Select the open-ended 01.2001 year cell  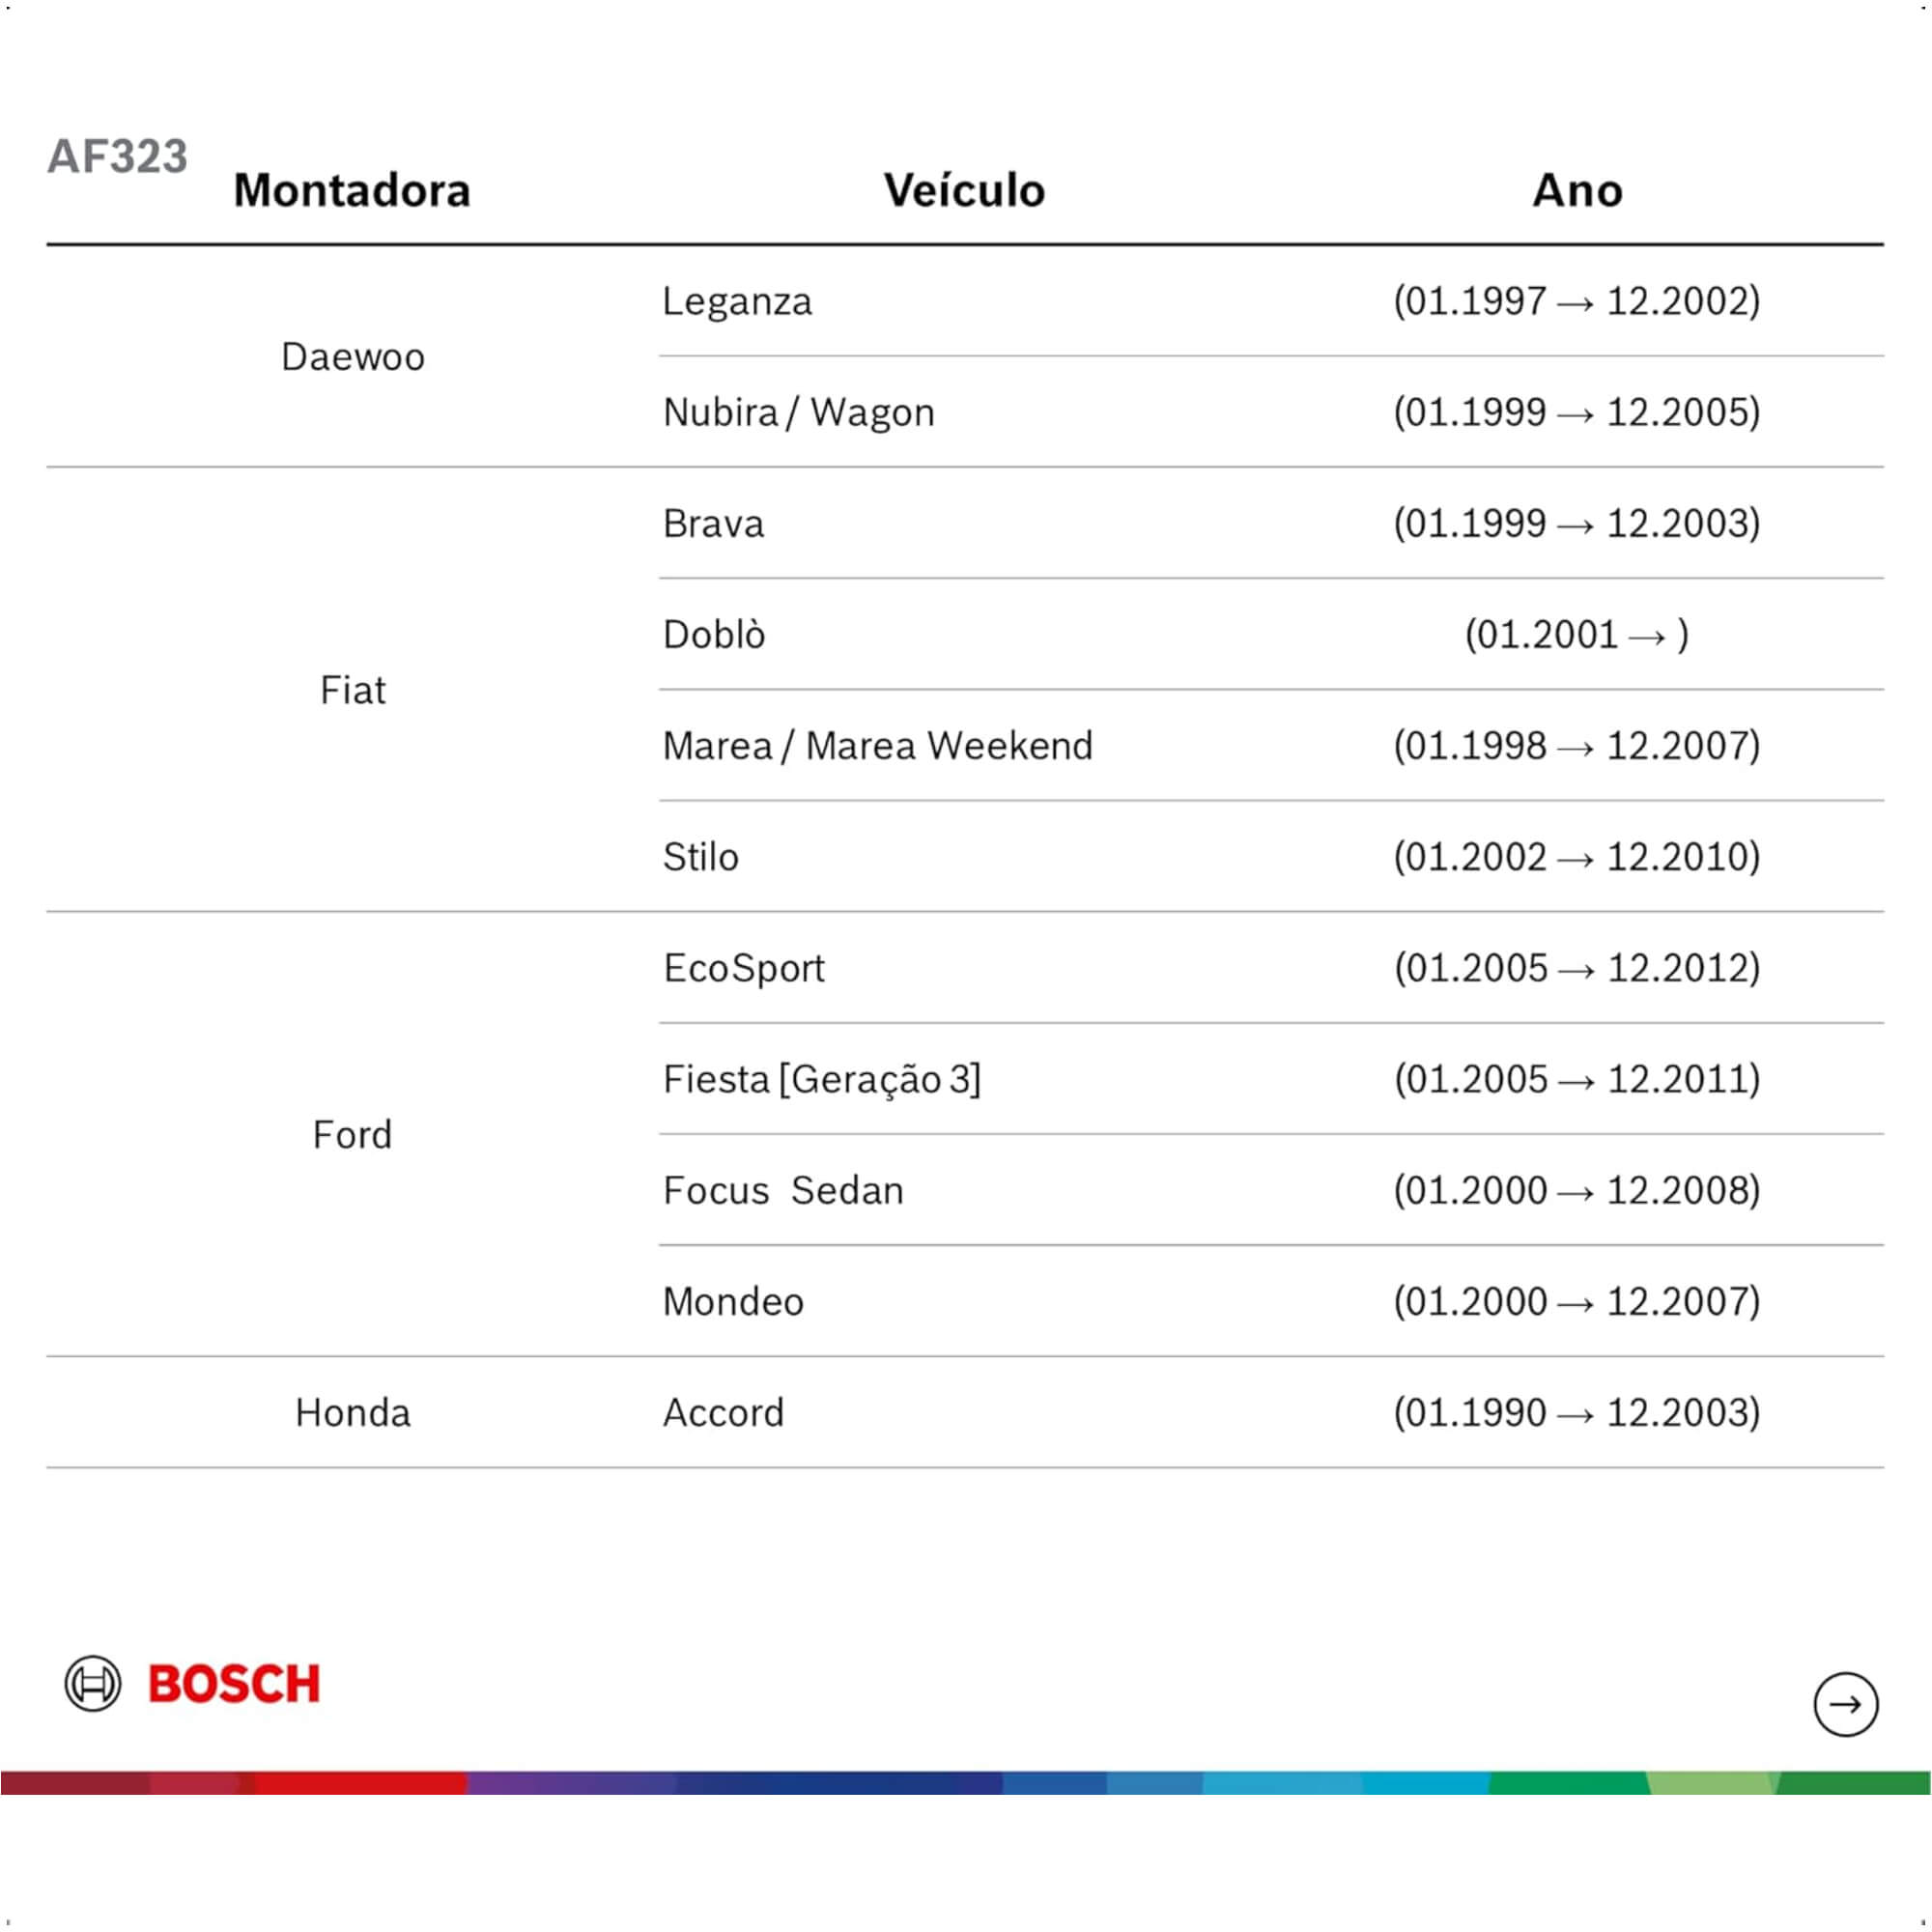1577,634
